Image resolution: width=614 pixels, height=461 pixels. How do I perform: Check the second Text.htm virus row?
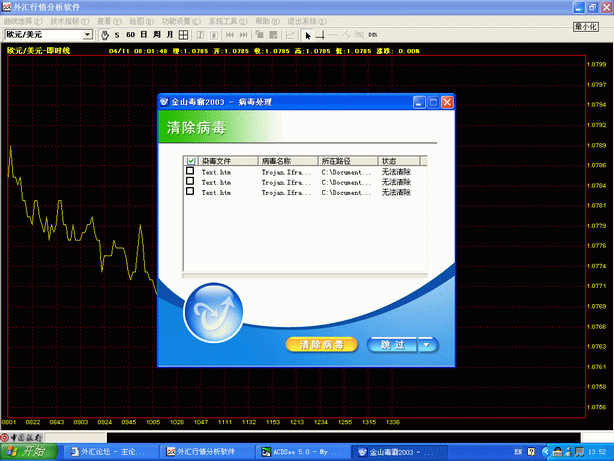point(190,181)
